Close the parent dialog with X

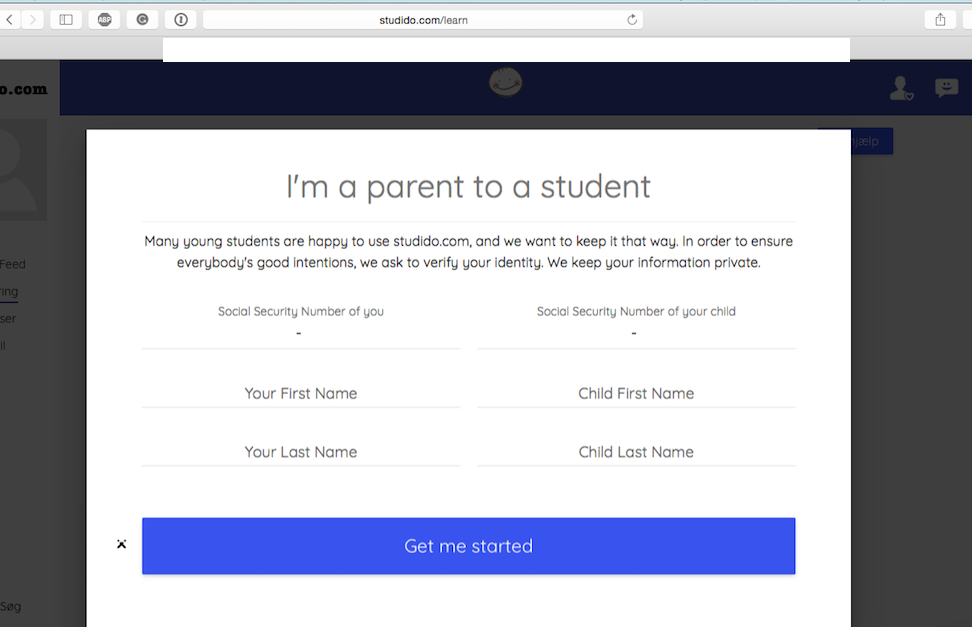[122, 544]
